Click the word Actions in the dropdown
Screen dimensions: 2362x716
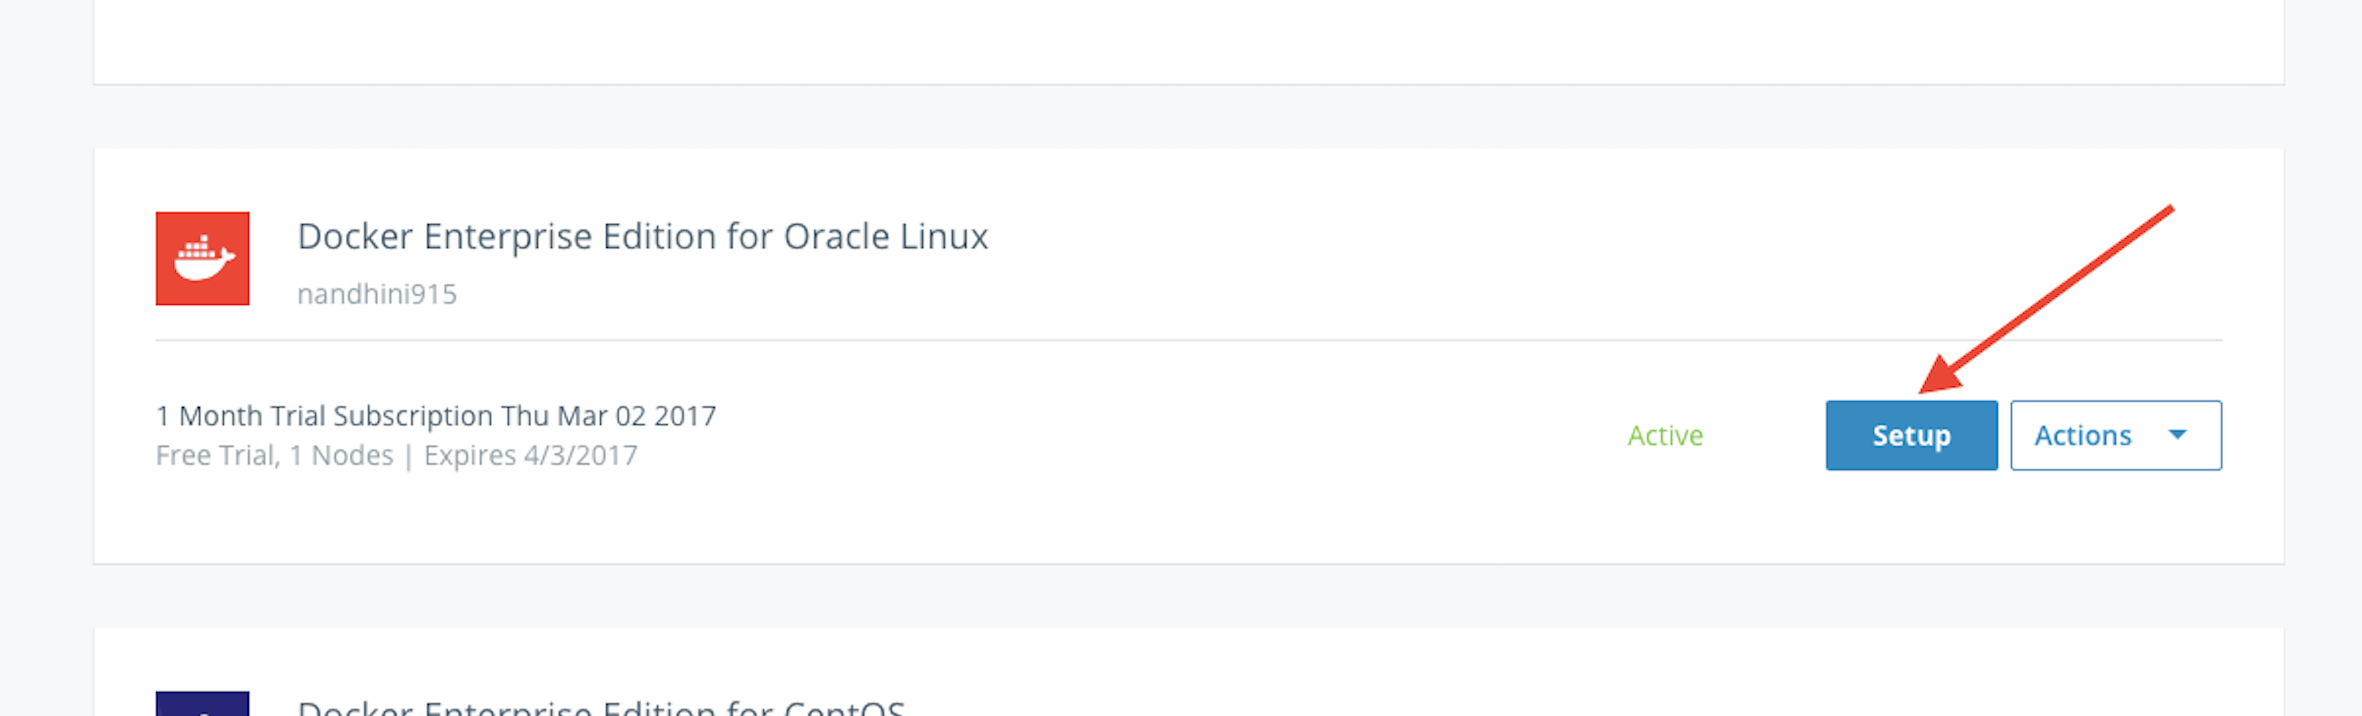tap(2082, 436)
